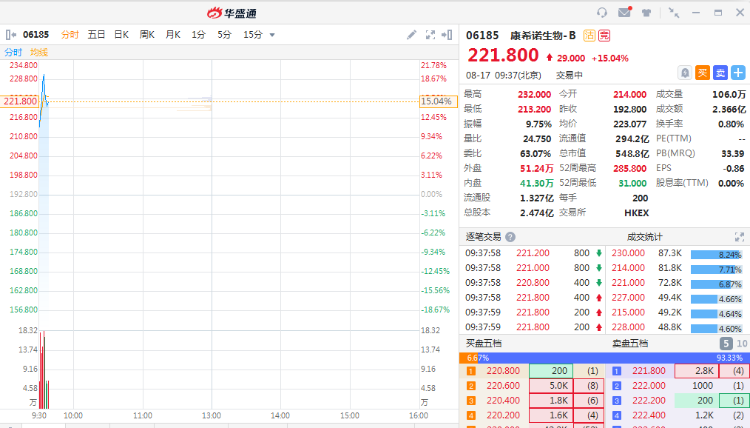Expand the 成交统计 panel icon
This screenshot has height=428, width=750.
(x=739, y=237)
